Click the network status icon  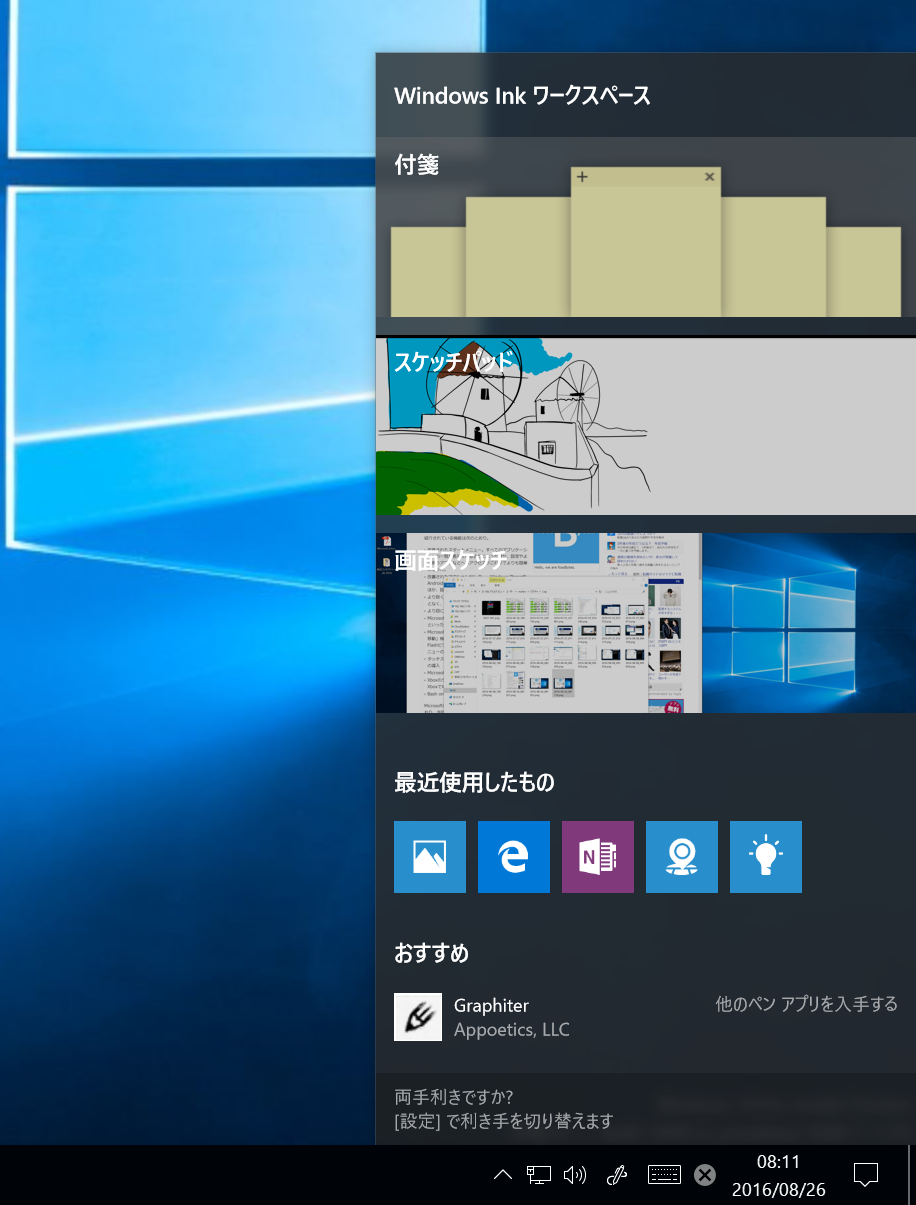(539, 1175)
